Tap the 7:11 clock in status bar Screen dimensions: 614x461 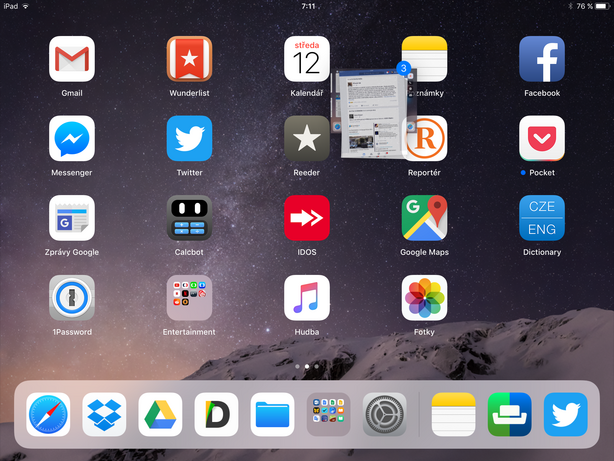(308, 6)
